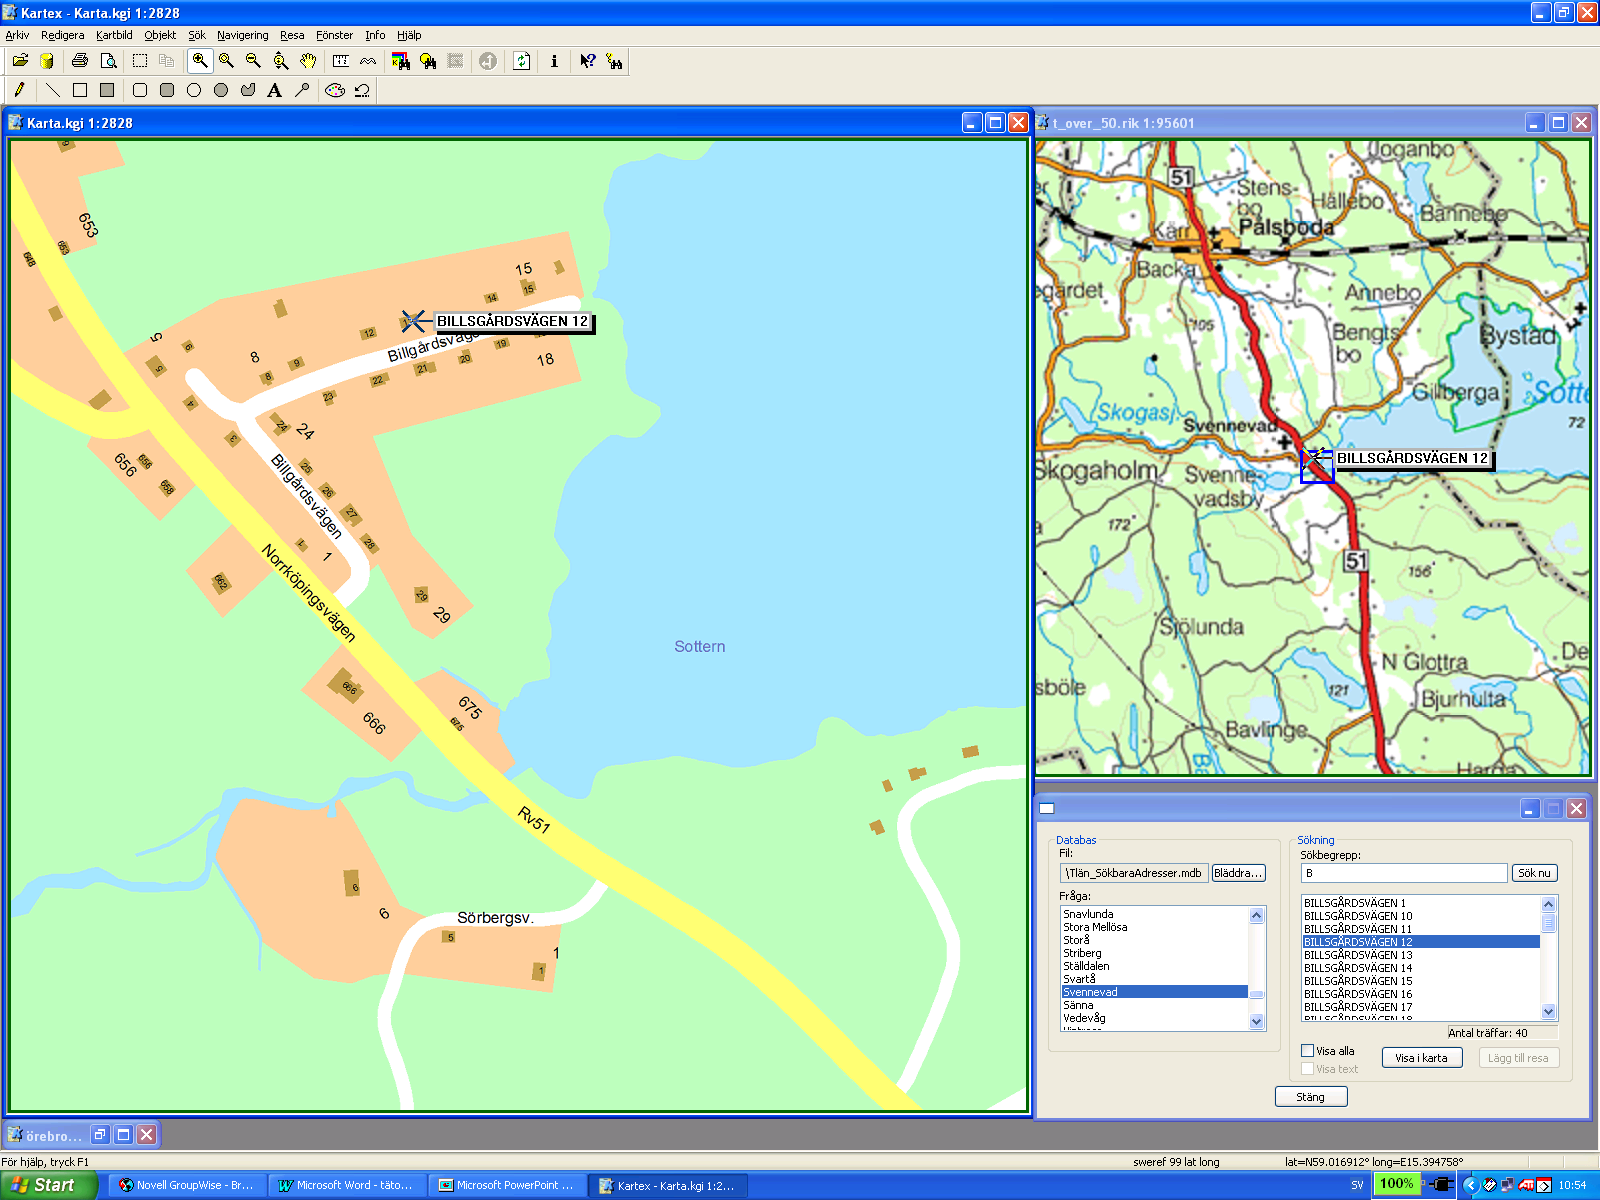Open the Navigering menu

(242, 35)
